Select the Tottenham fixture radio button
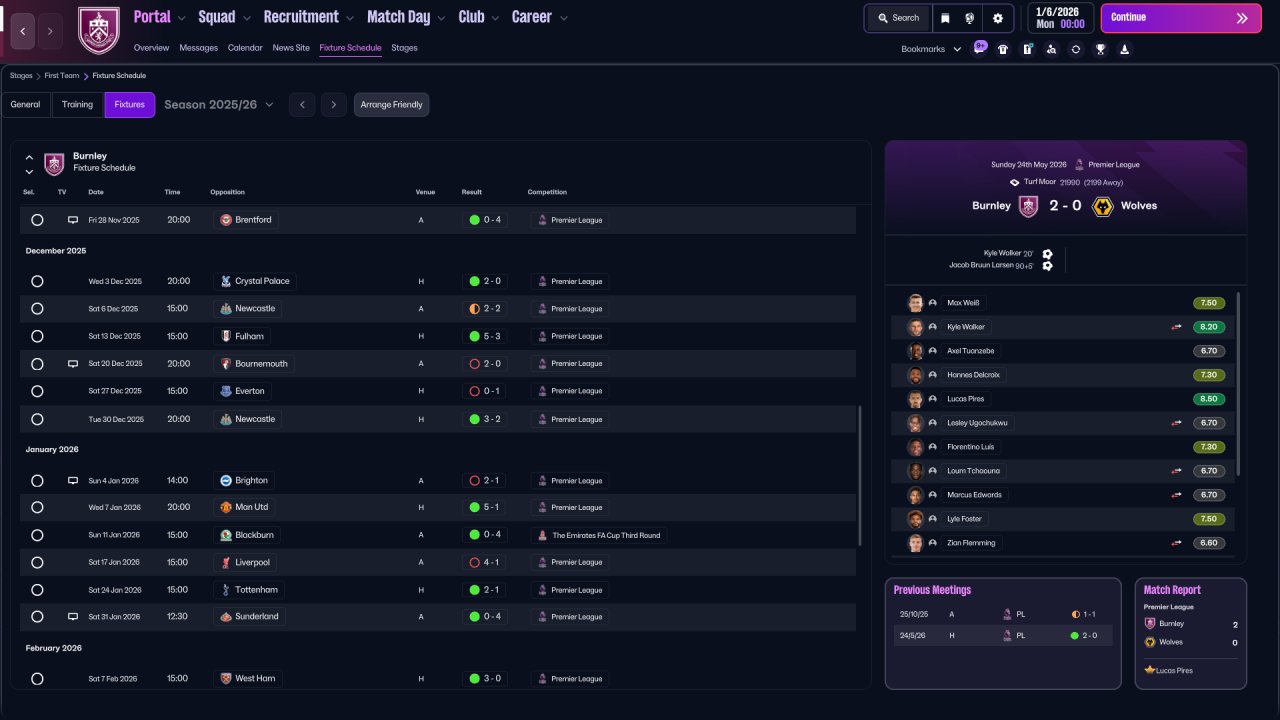The image size is (1280, 720). click(x=37, y=590)
